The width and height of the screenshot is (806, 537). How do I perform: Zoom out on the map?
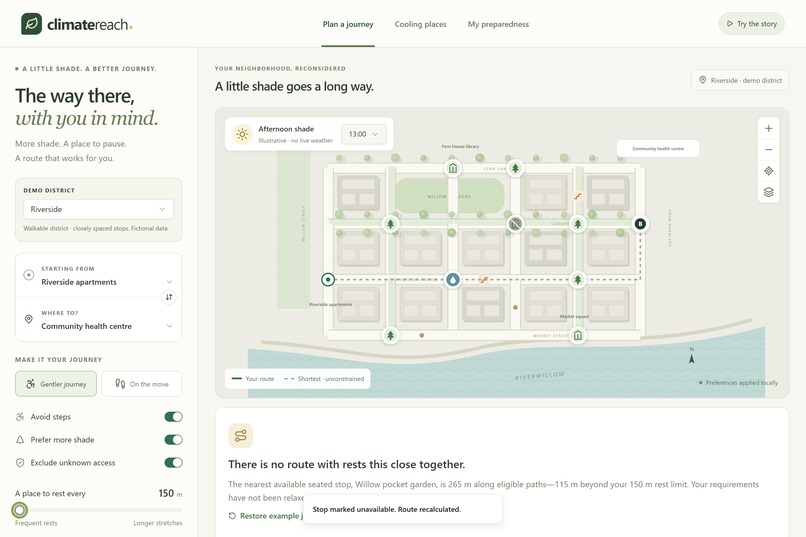click(x=768, y=150)
